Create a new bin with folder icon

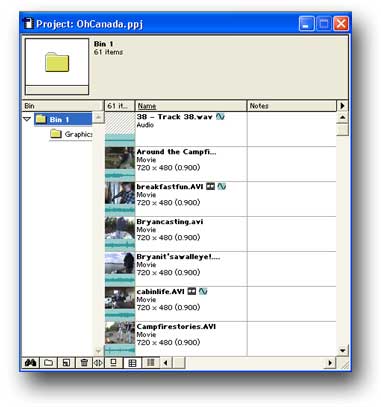[49, 363]
